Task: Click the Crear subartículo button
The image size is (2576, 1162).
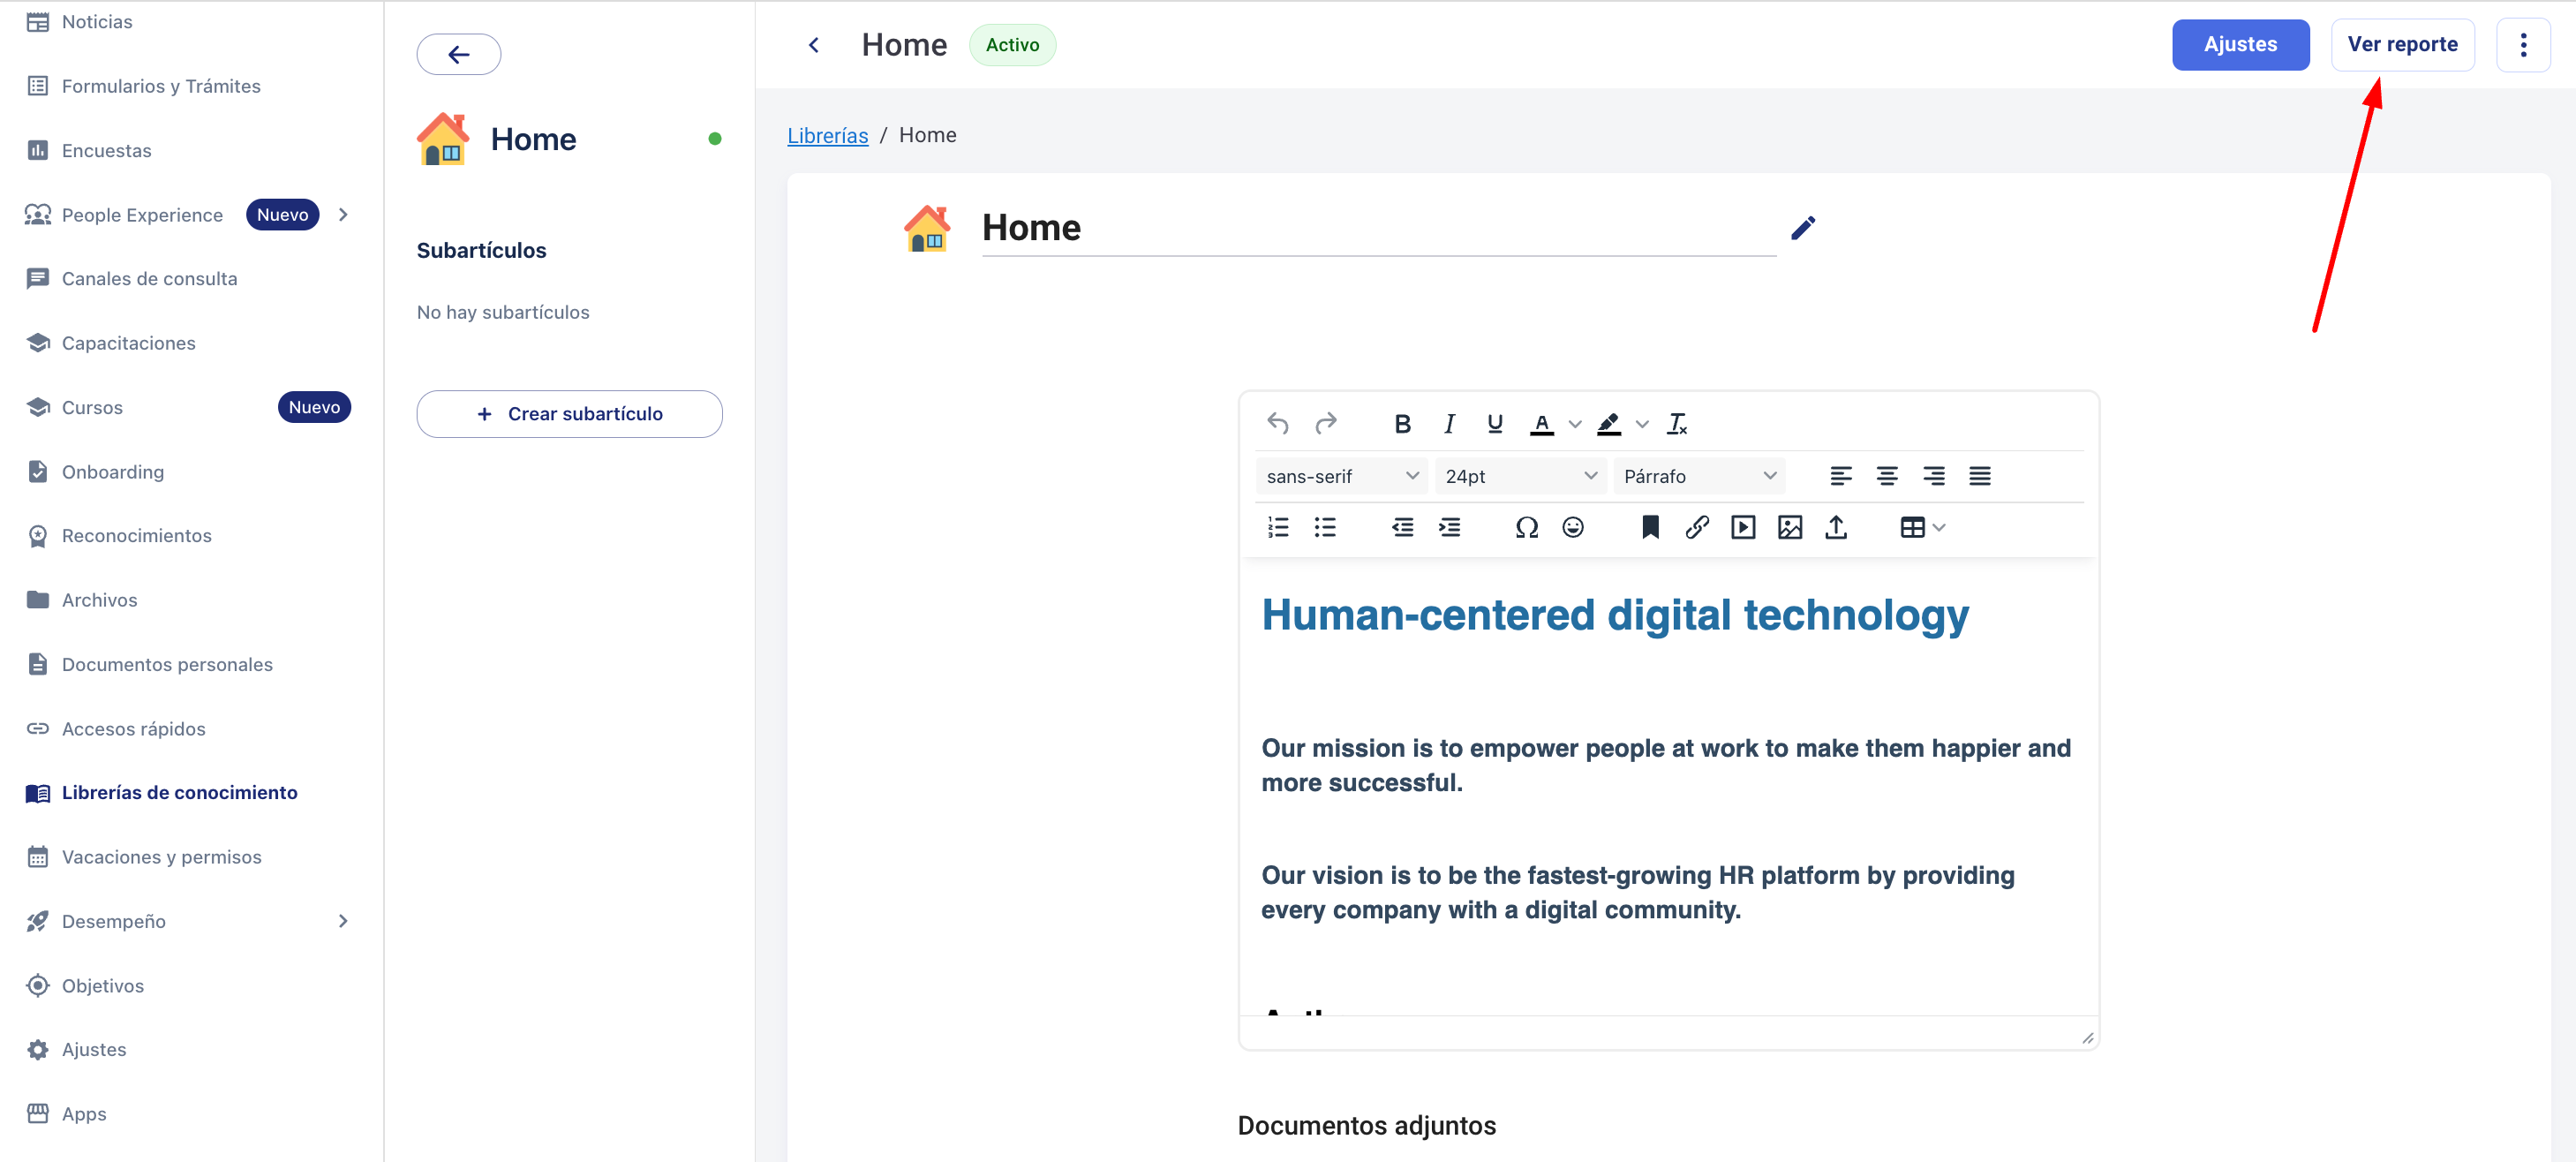Action: 569,414
